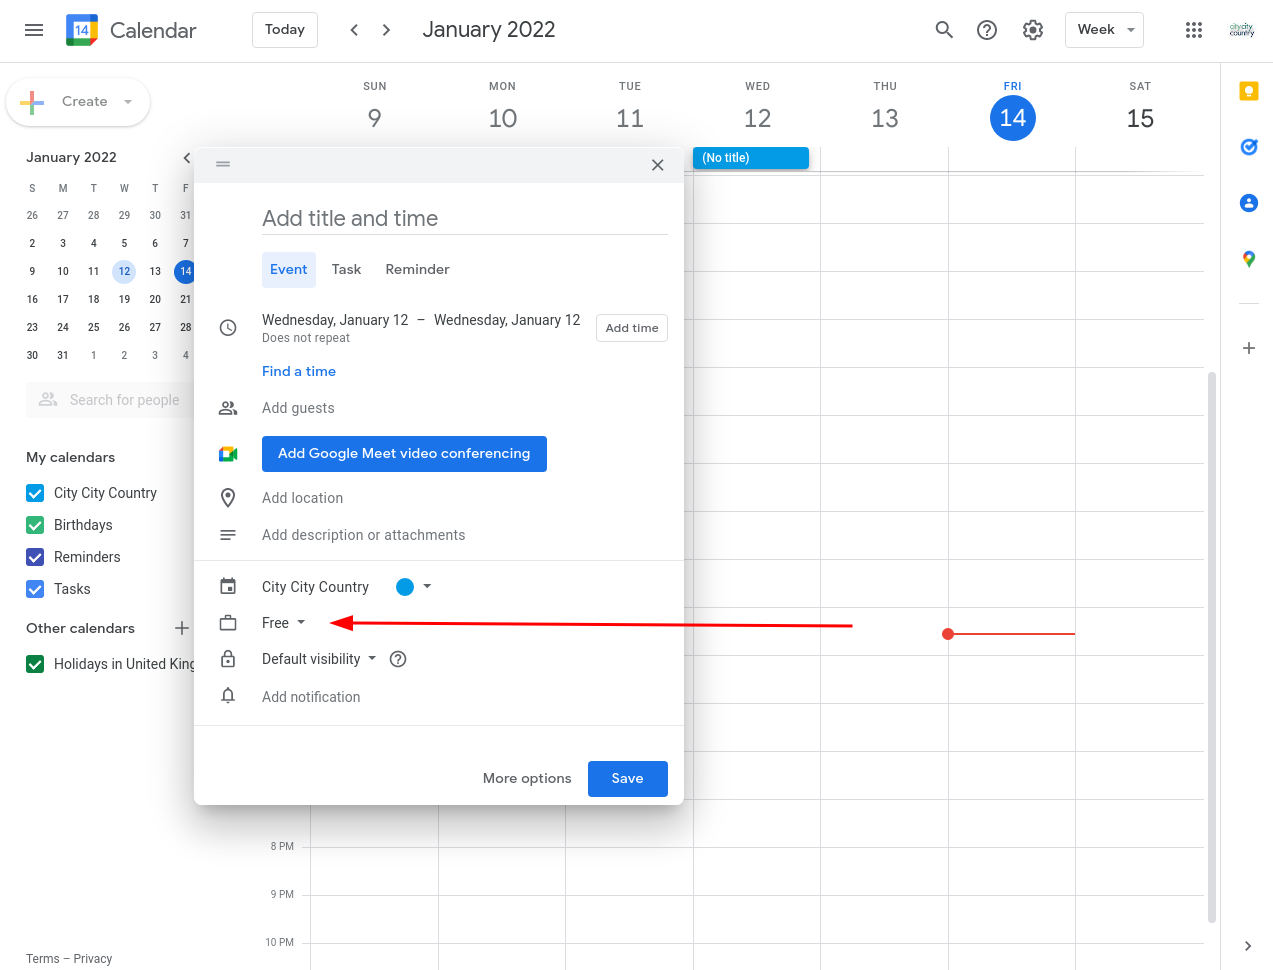Viewport: 1273px width, 970px height.
Task: Click the guests people icon
Action: pyautogui.click(x=228, y=408)
